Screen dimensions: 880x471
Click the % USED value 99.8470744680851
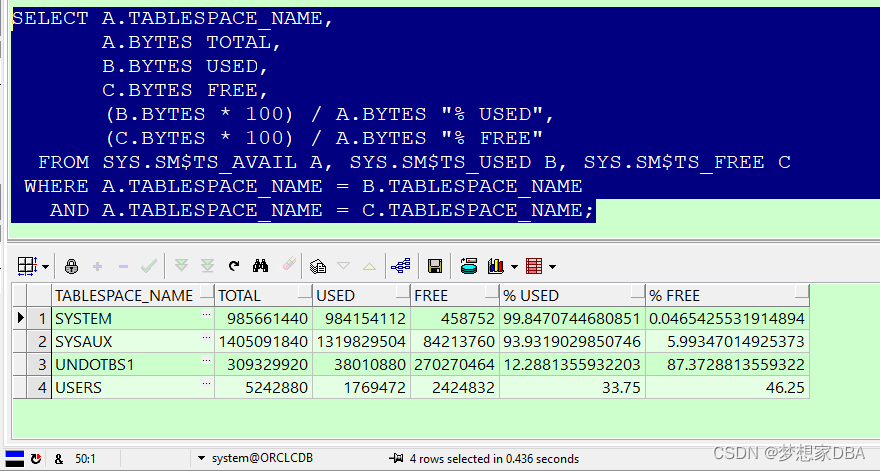[572, 318]
